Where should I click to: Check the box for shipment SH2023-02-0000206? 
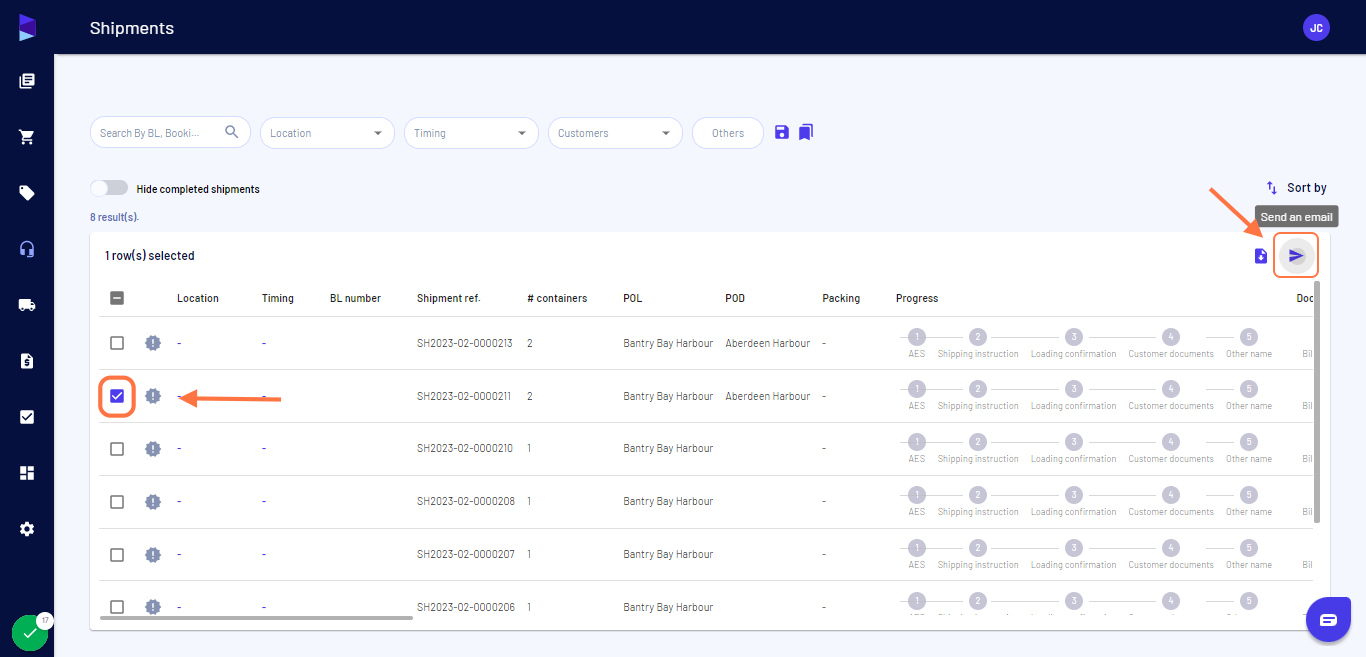pos(117,607)
